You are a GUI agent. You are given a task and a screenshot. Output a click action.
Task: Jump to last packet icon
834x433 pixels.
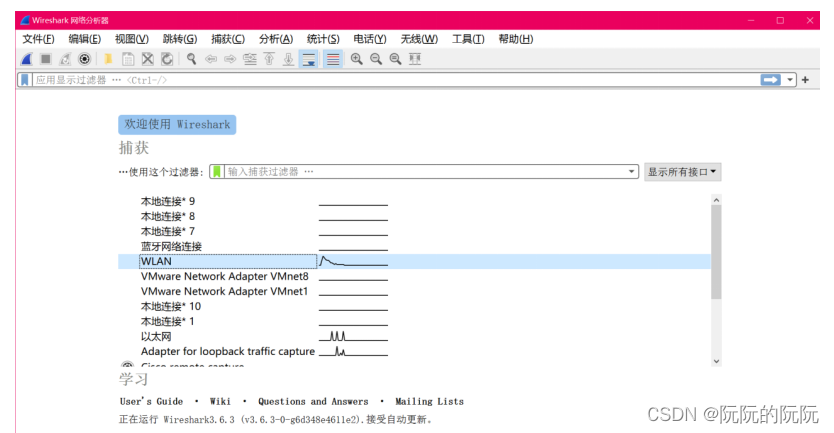(288, 59)
